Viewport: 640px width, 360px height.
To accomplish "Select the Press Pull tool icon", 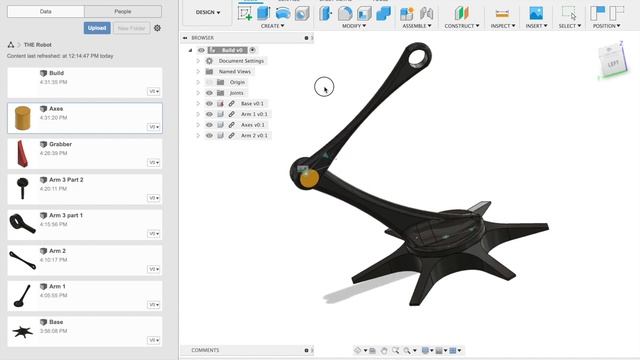I will [326, 13].
